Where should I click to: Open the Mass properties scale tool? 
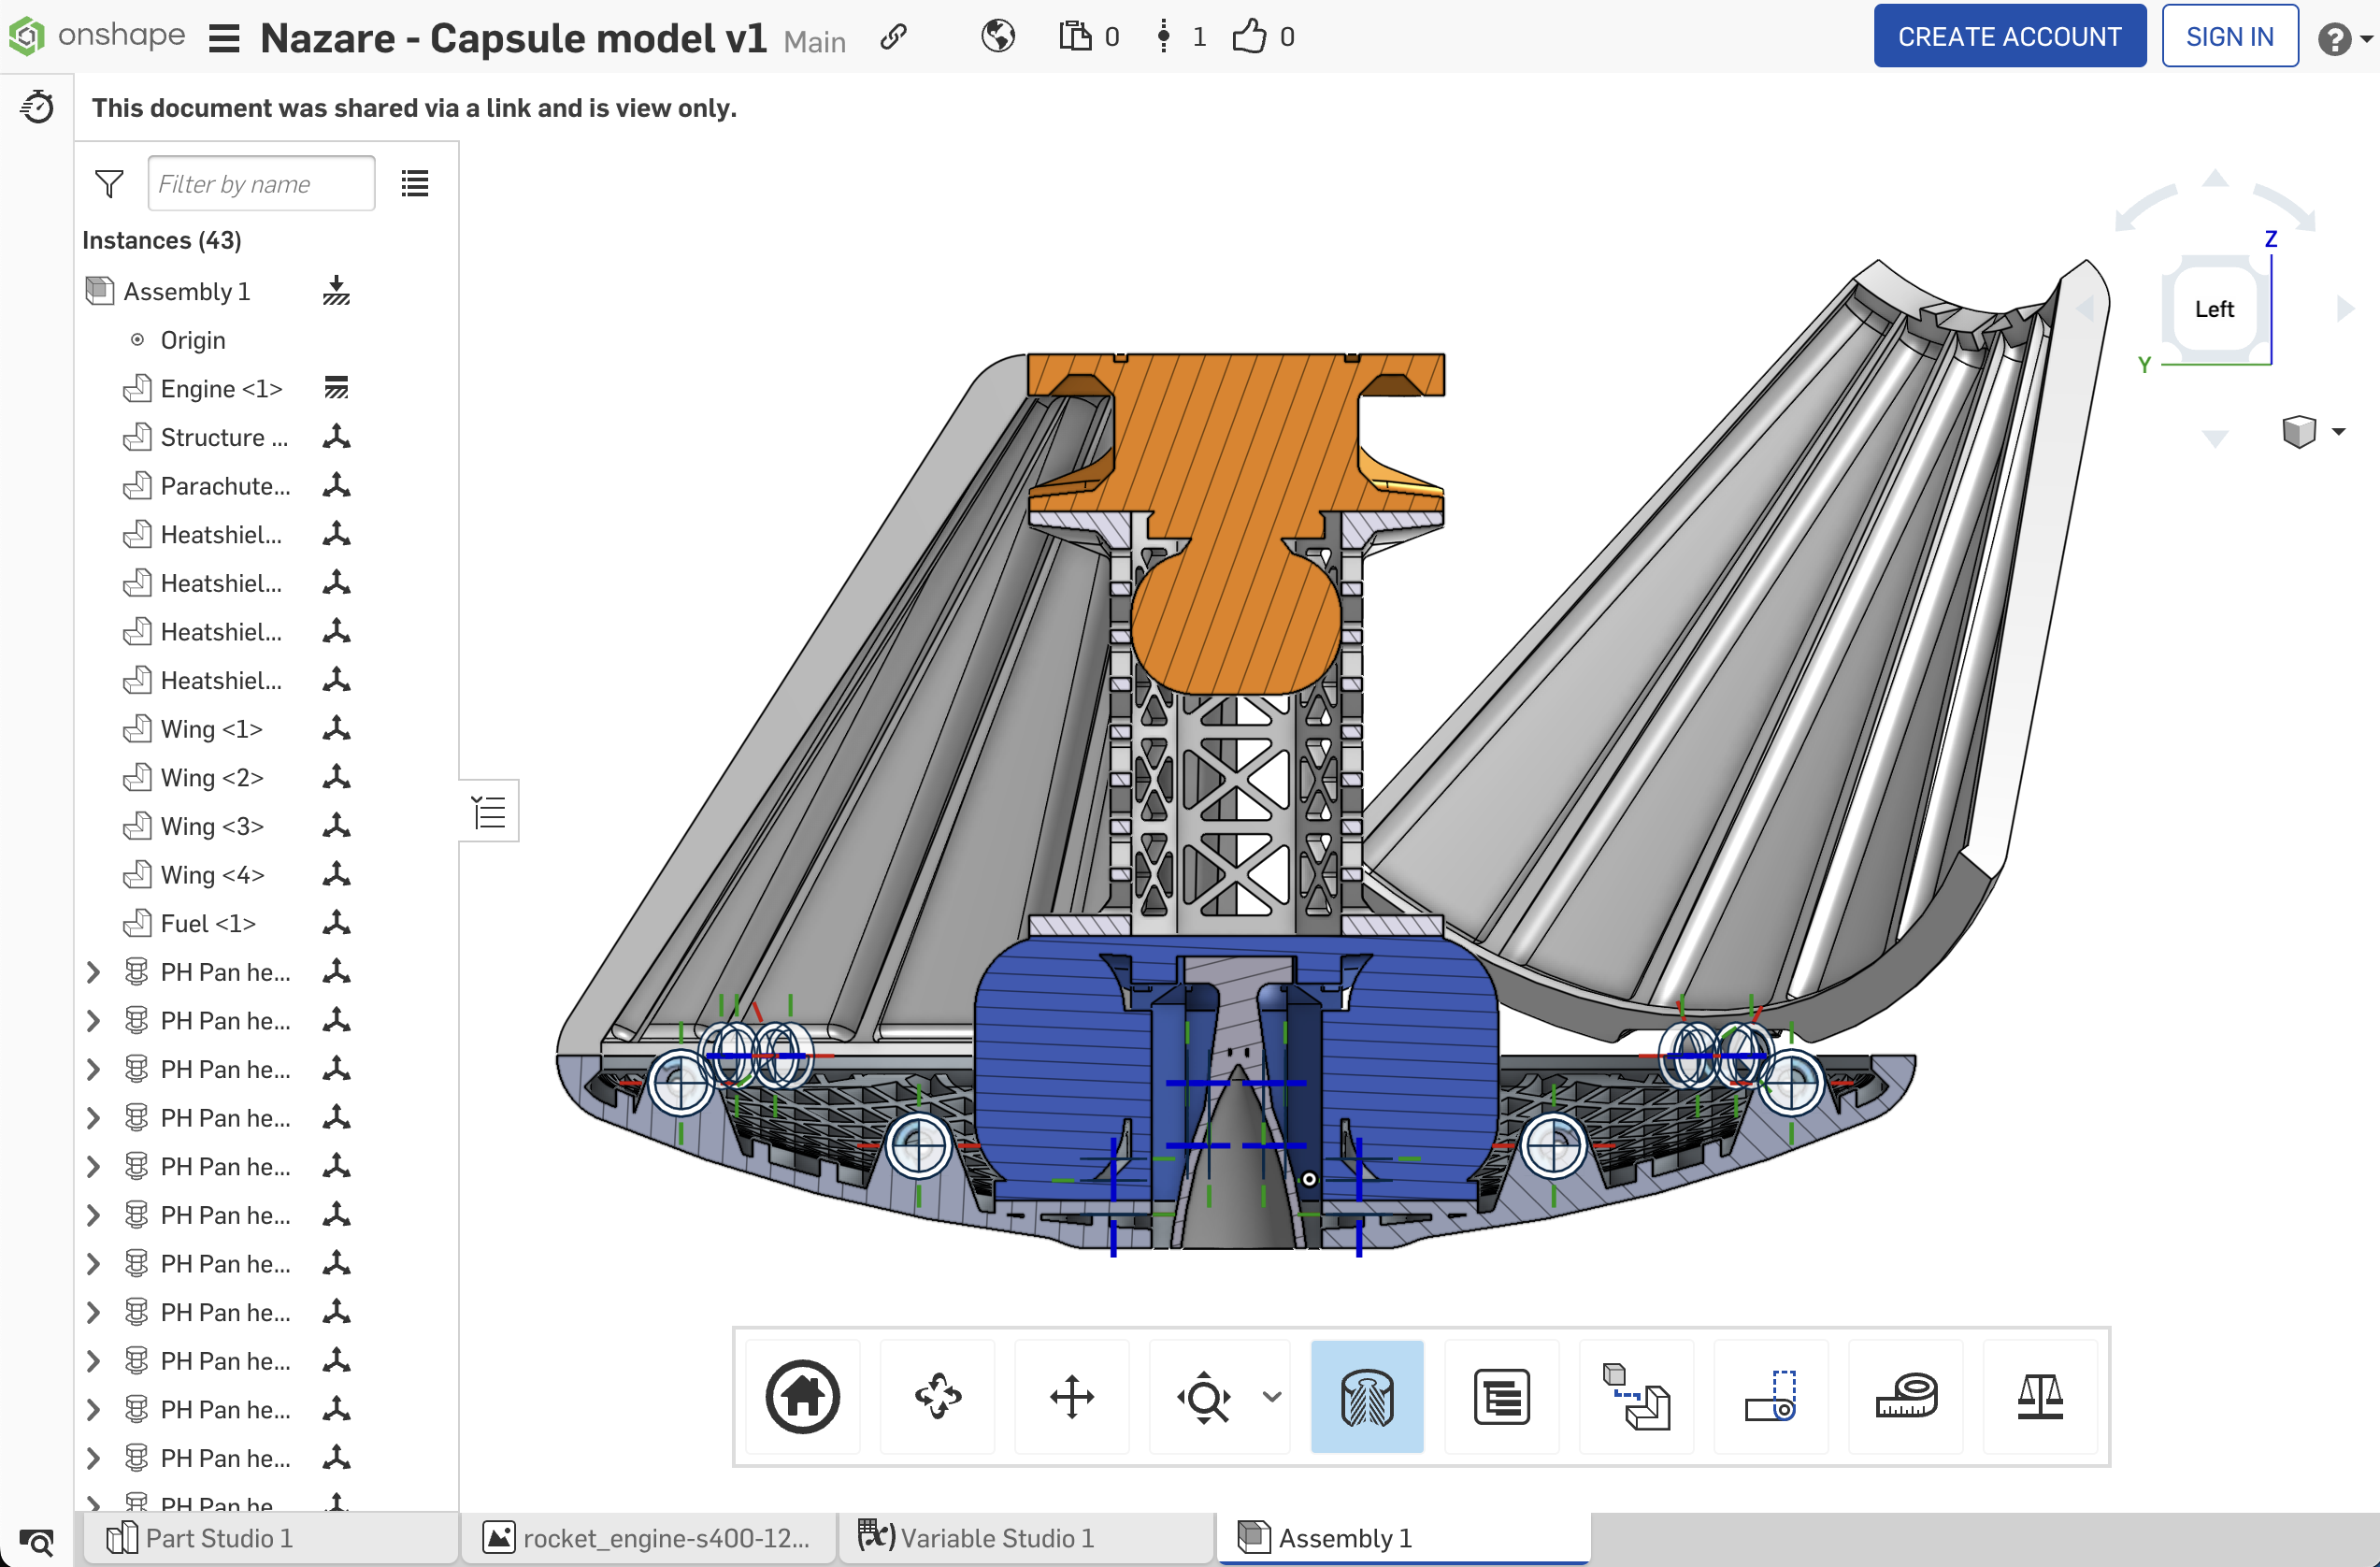[2040, 1396]
